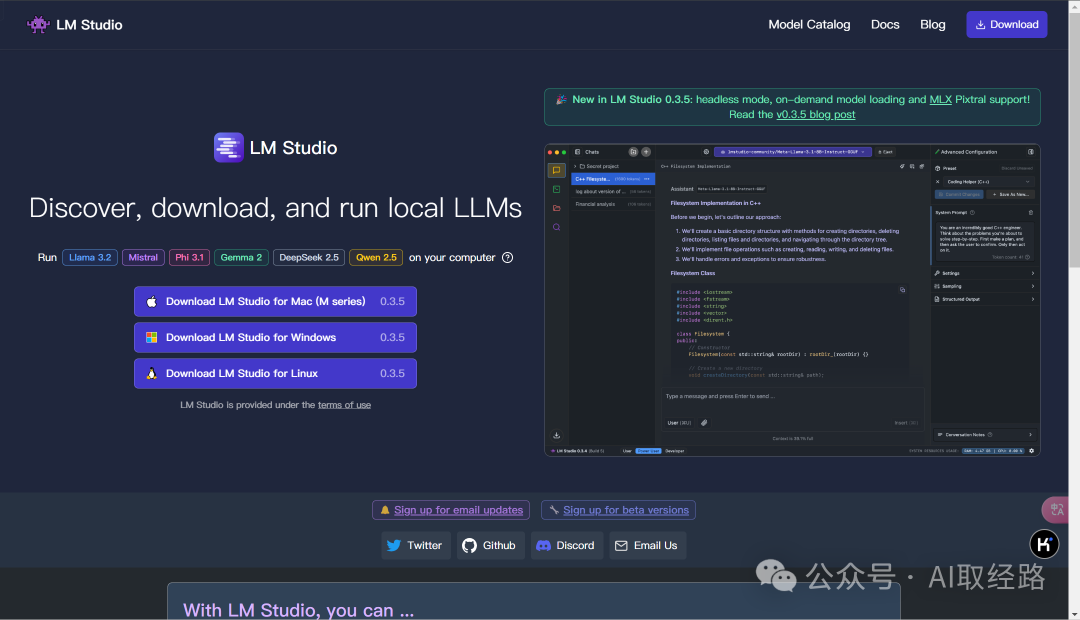Open the Discord link
1080x620 pixels.
[567, 546]
